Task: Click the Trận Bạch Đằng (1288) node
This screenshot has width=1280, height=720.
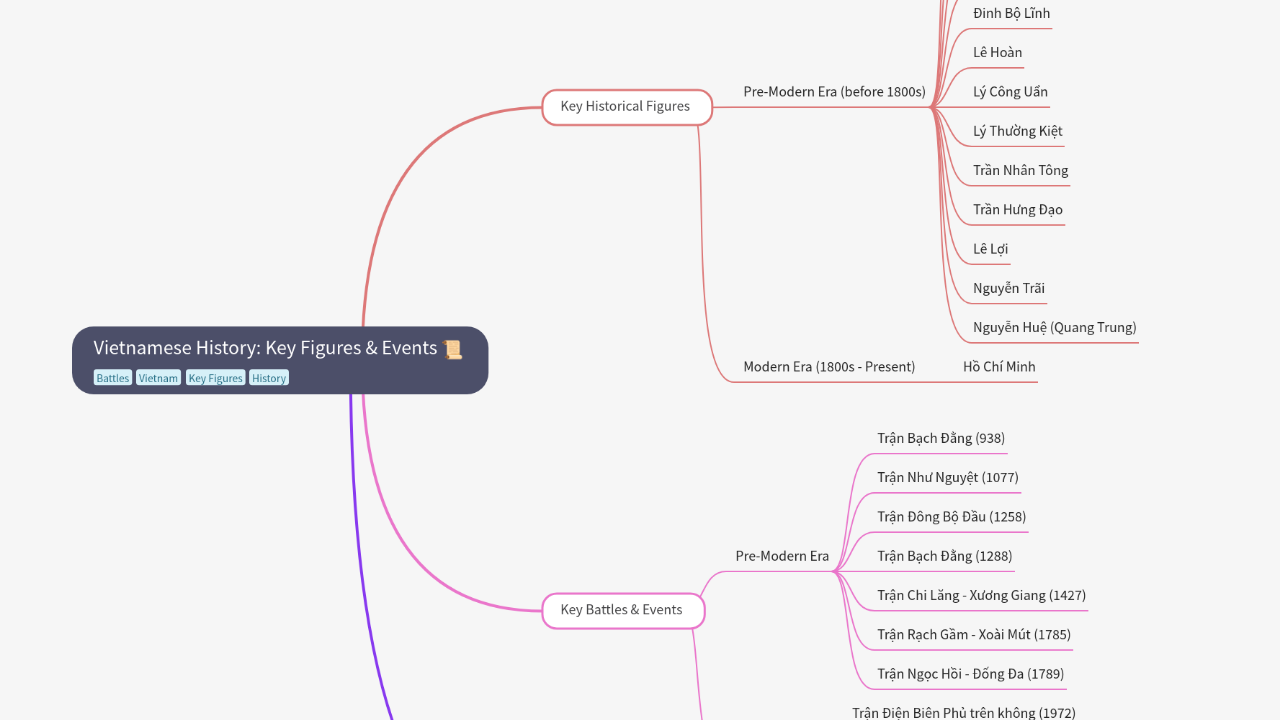Action: [944, 556]
